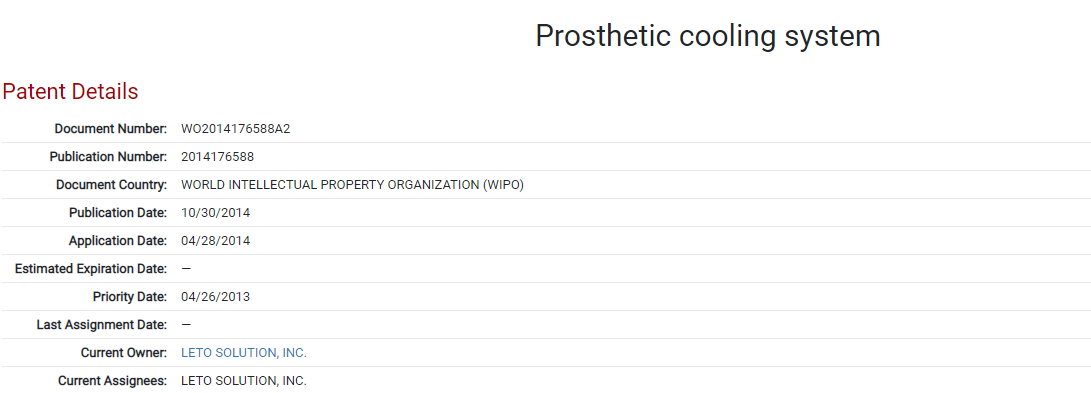This screenshot has height=393, width=1091.
Task: Click the Last Assignment Date label
Action: (x=102, y=325)
